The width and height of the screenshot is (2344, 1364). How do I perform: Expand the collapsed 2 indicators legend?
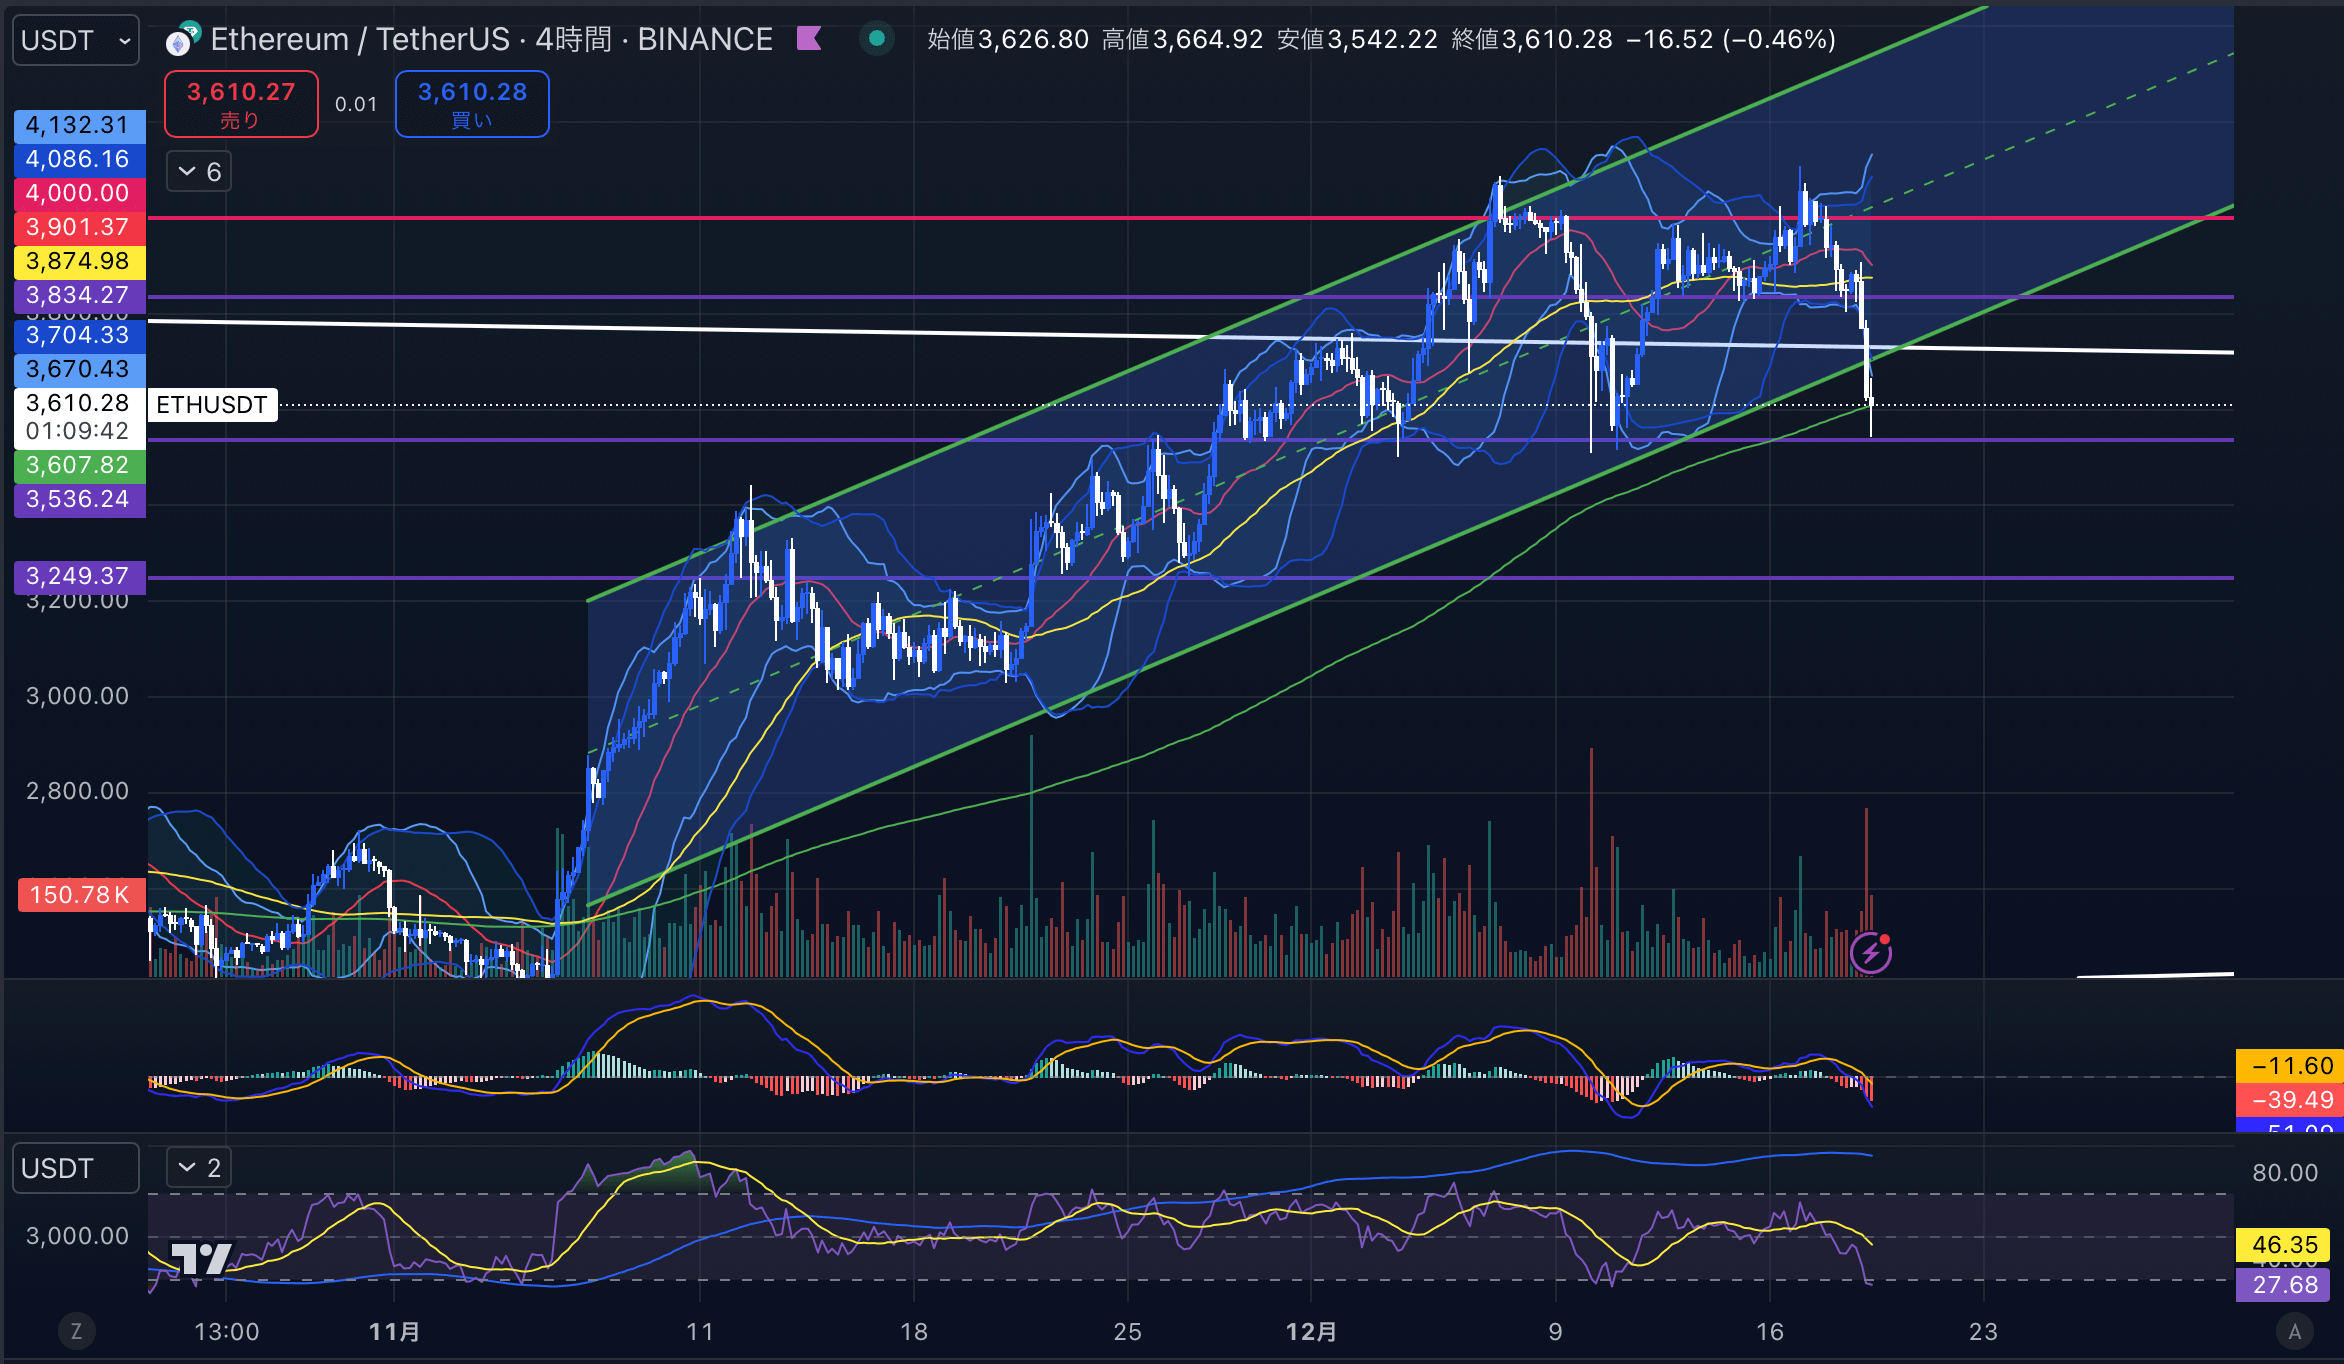(199, 1167)
